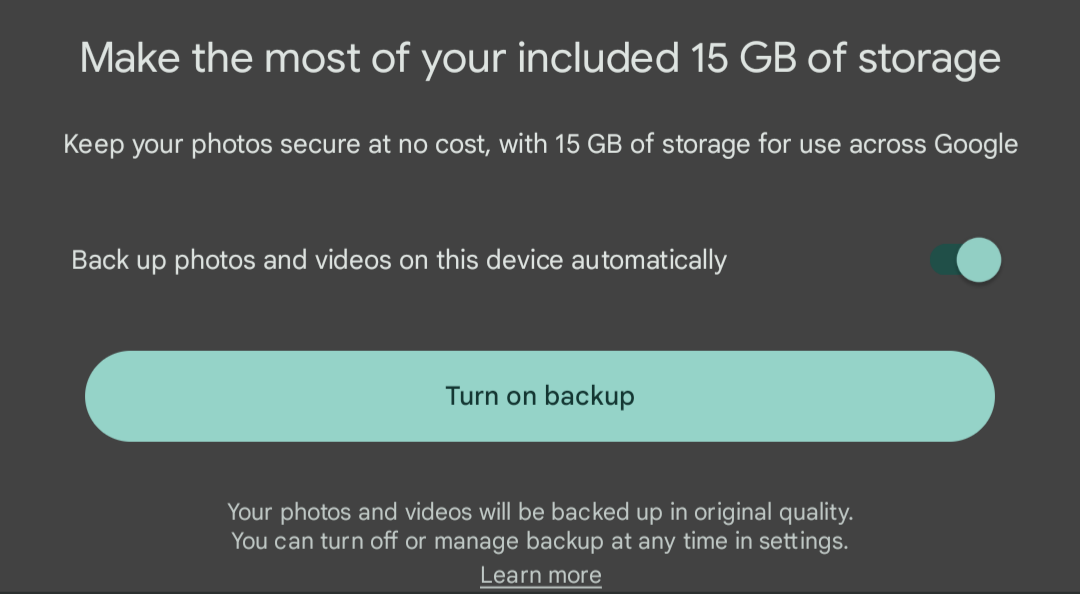Click the word 'settings' in the footer

pyautogui.click(x=803, y=541)
